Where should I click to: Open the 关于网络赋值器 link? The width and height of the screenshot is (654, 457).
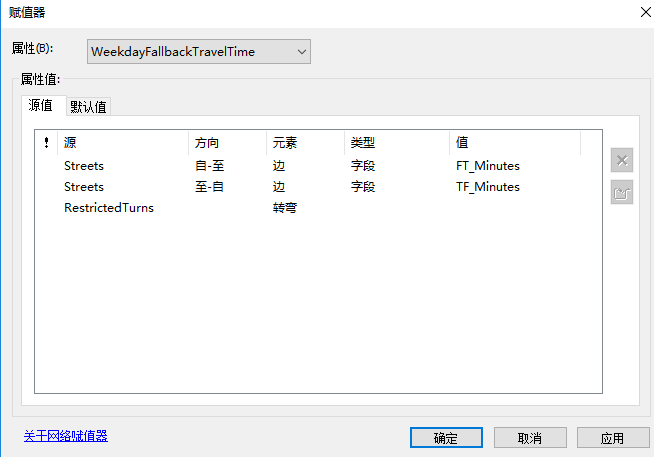click(x=66, y=436)
